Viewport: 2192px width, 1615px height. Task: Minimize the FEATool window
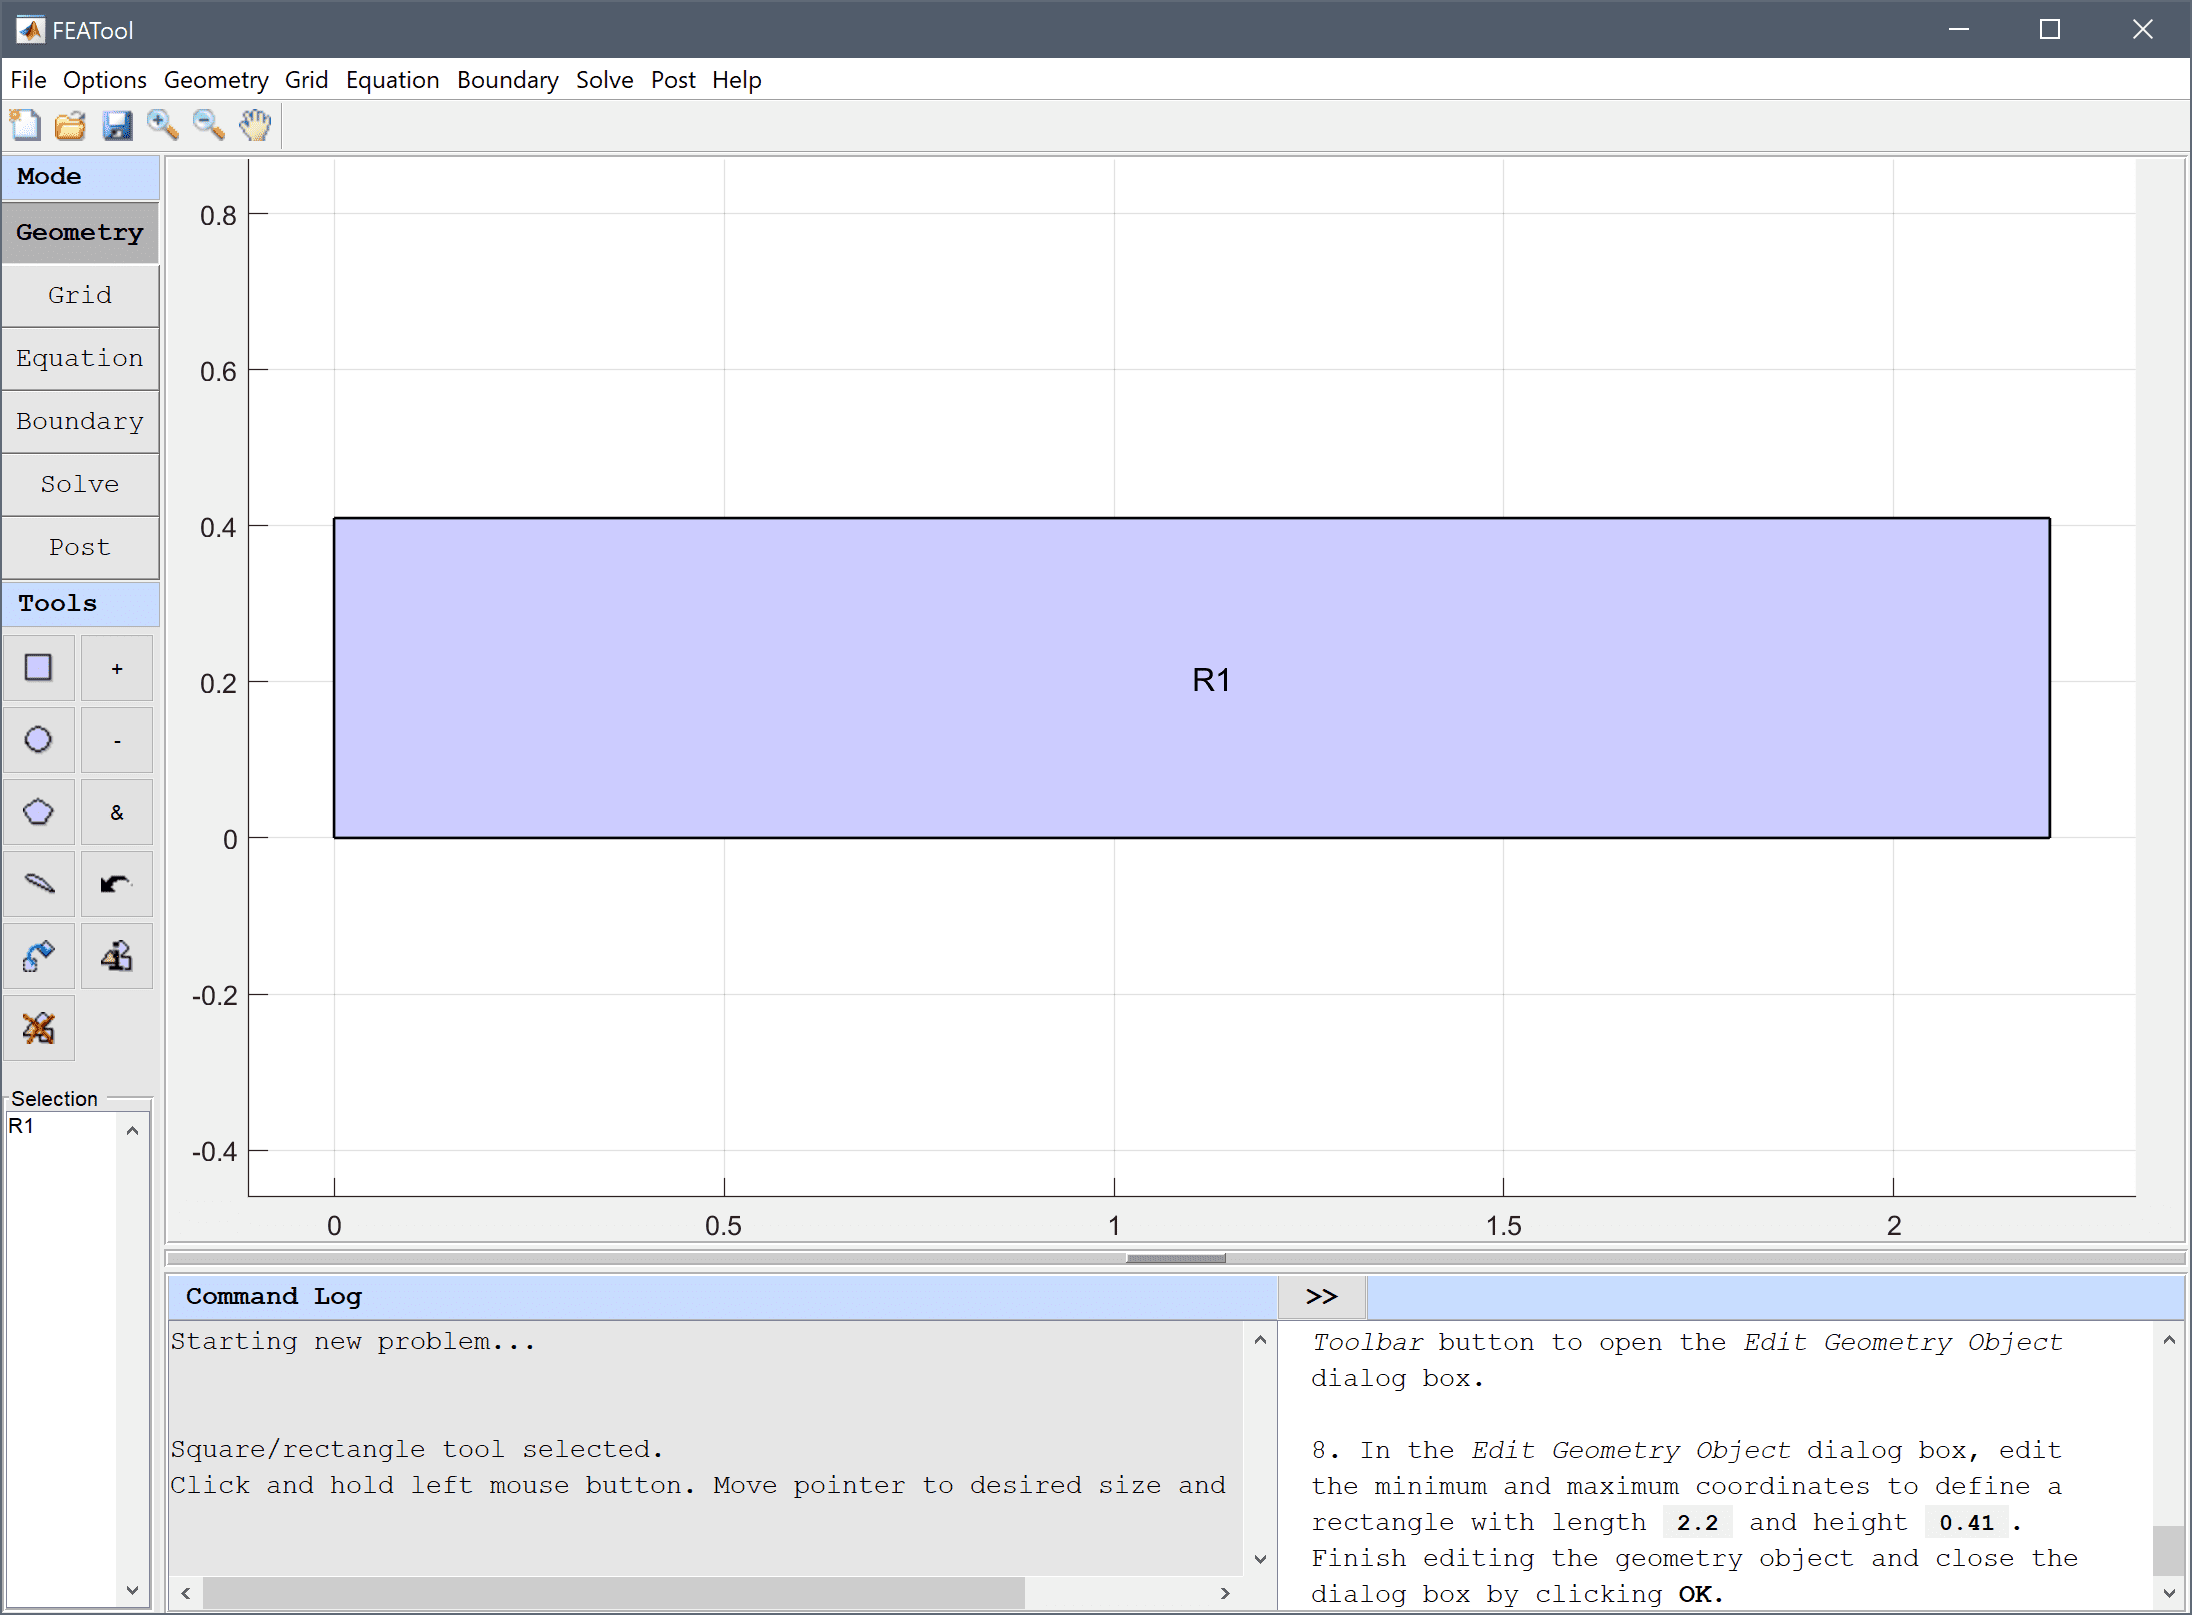click(x=1959, y=30)
